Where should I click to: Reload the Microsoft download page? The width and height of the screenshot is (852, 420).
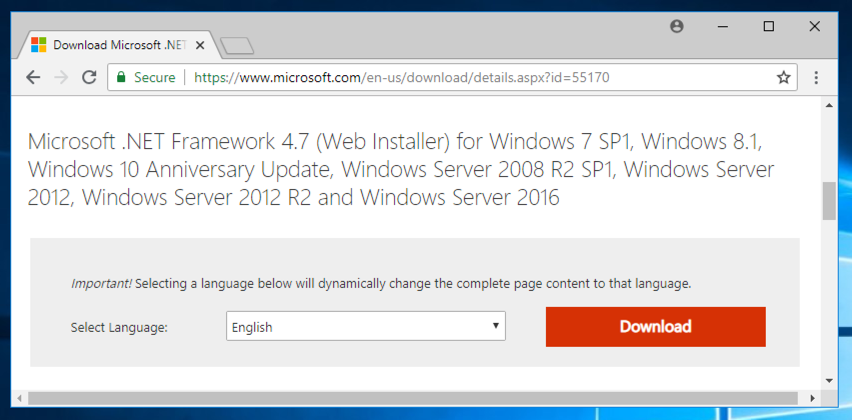click(x=89, y=77)
